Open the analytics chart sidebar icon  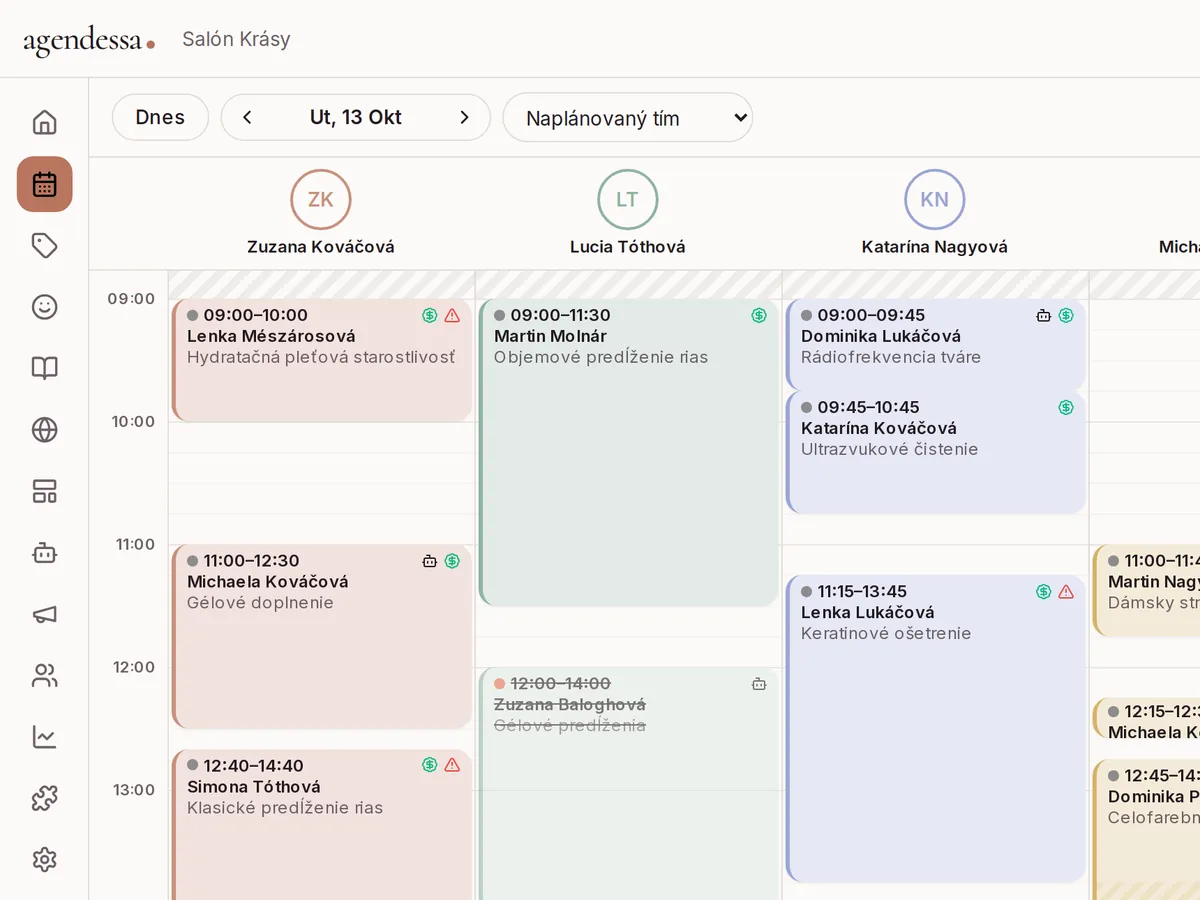pyautogui.click(x=44, y=737)
